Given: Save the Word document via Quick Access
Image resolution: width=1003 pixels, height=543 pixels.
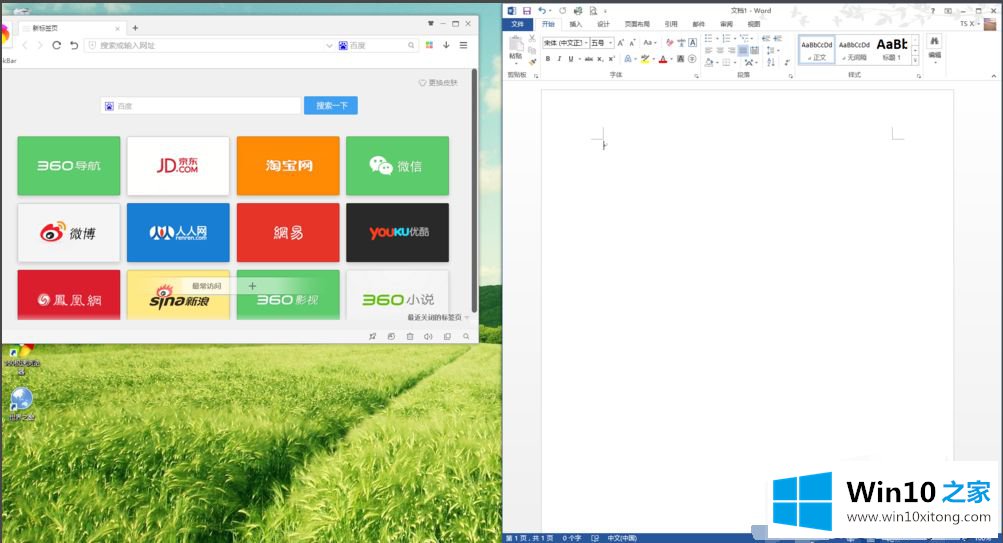Looking at the screenshot, I should 526,11.
